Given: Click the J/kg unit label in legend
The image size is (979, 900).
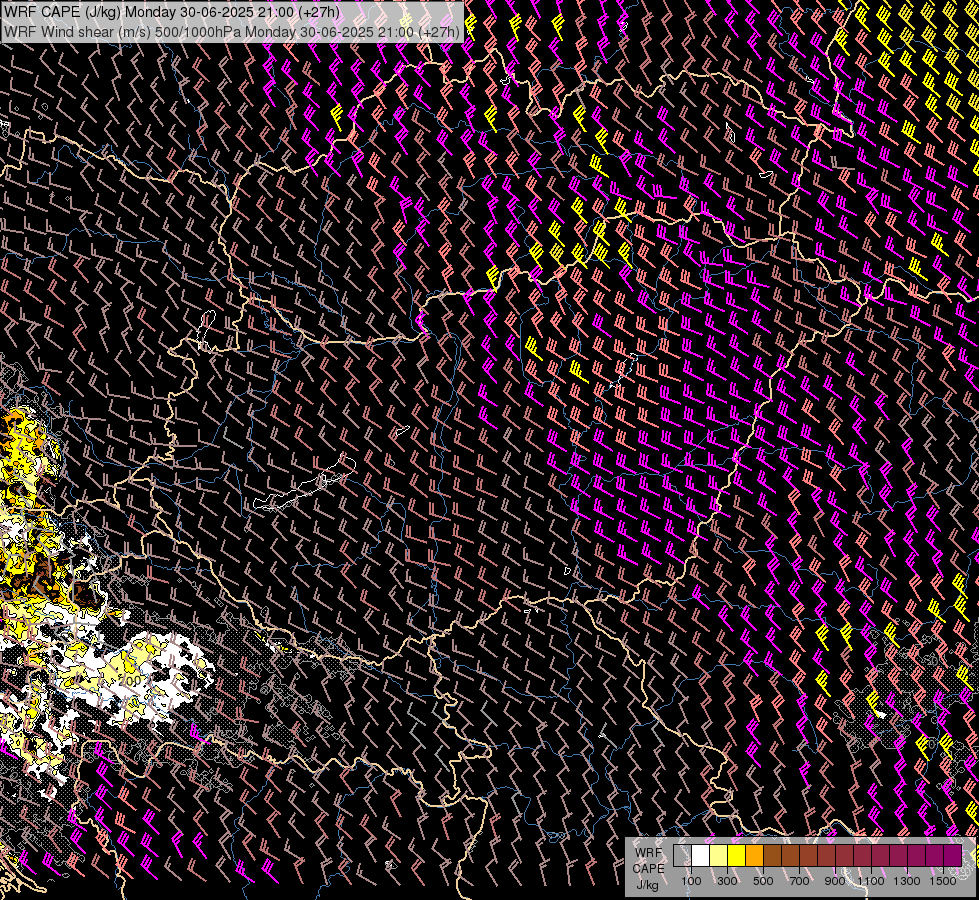Looking at the screenshot, I should tap(647, 886).
